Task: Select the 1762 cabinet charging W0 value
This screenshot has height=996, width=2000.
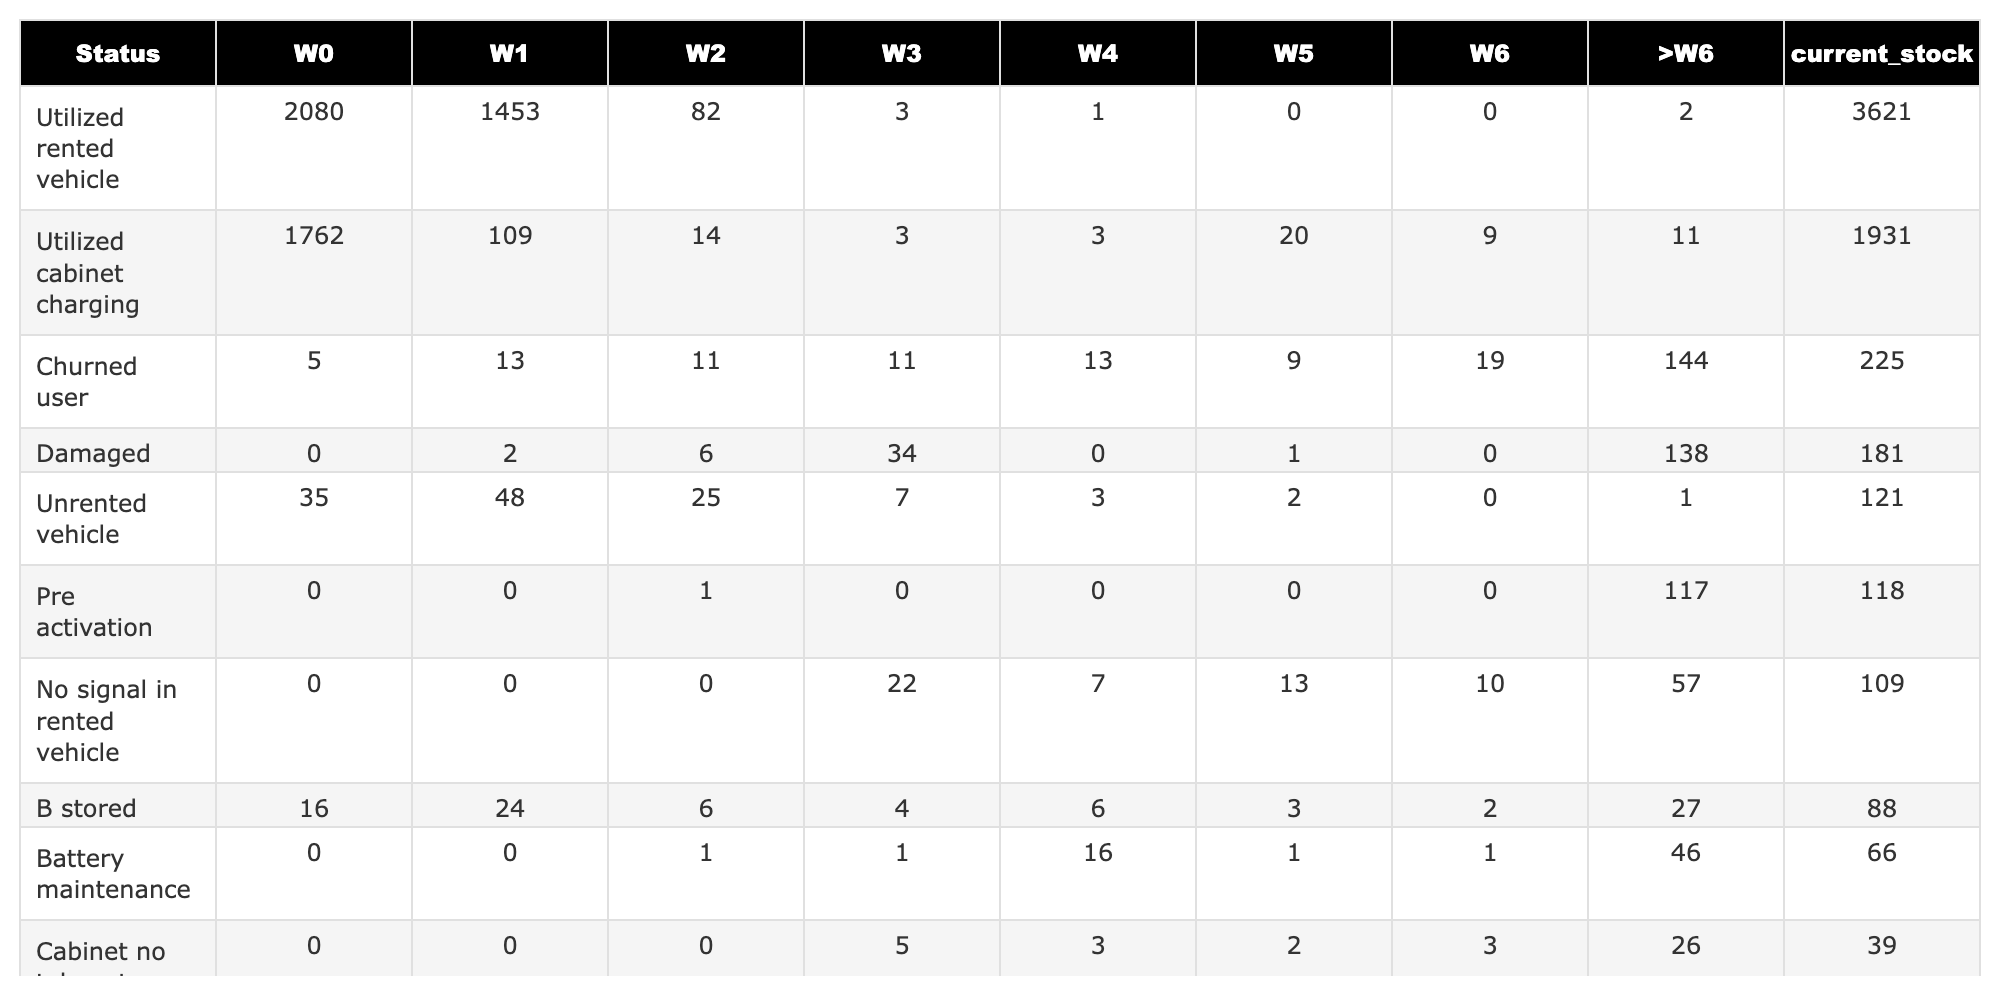Action: pos(314,236)
